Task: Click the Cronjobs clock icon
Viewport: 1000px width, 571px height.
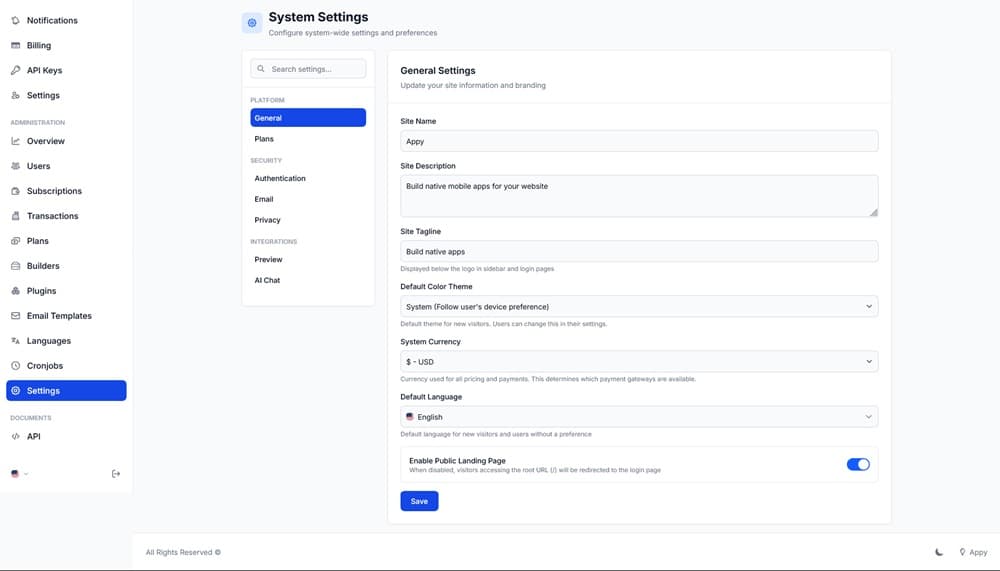Action: pyautogui.click(x=15, y=366)
